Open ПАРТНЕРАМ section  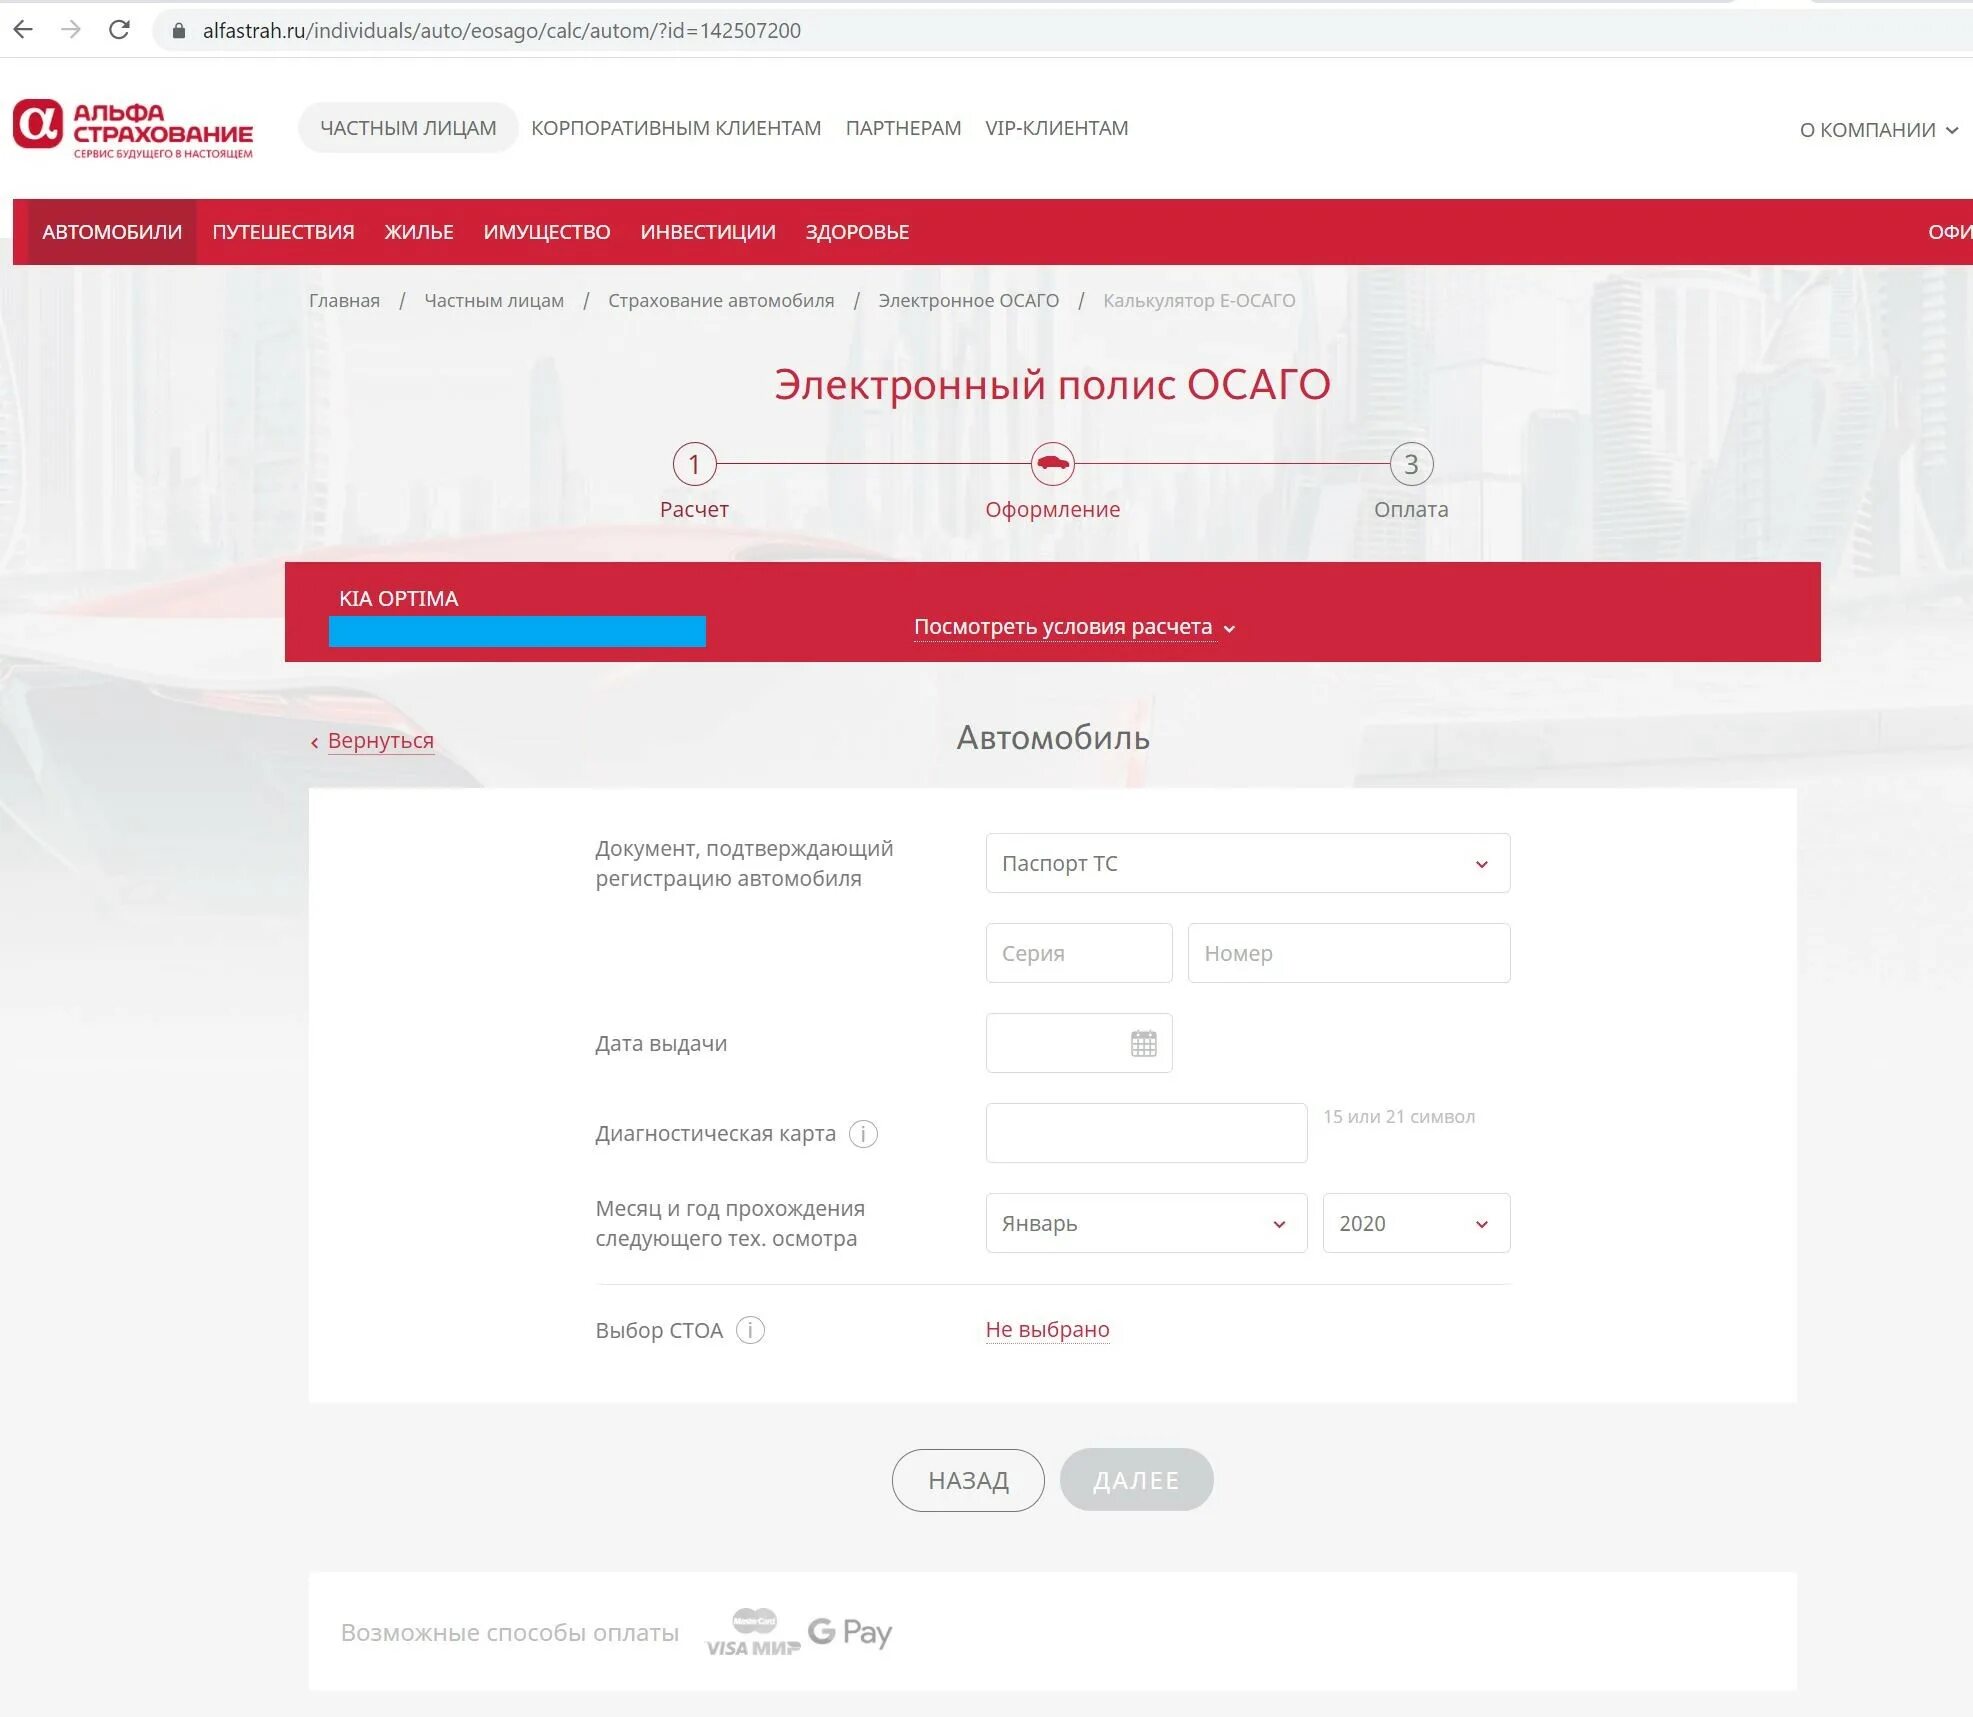point(903,128)
